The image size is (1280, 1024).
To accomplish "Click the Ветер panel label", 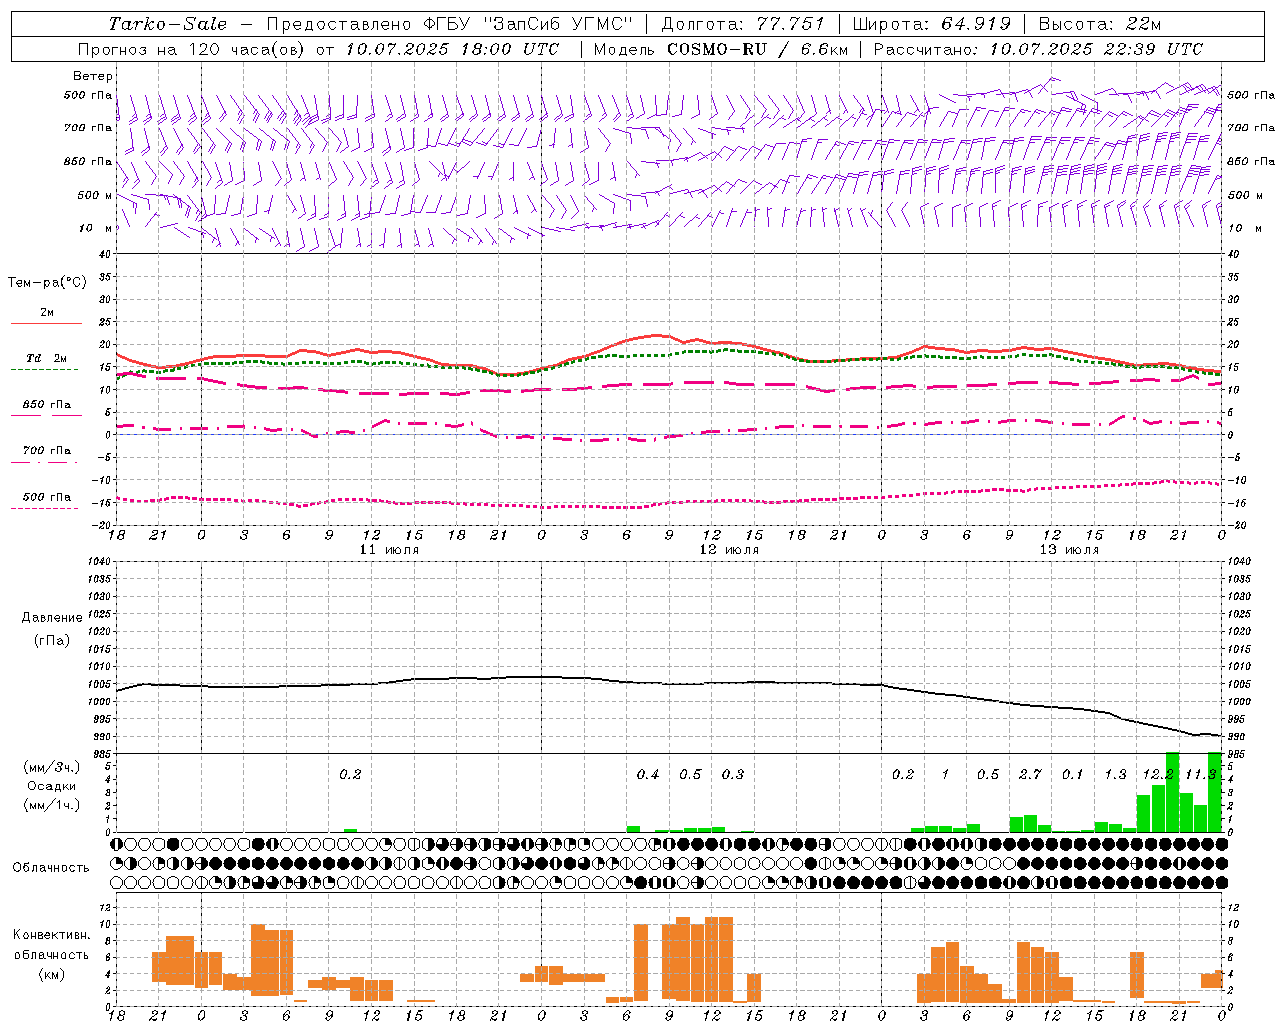I will 93,76.
